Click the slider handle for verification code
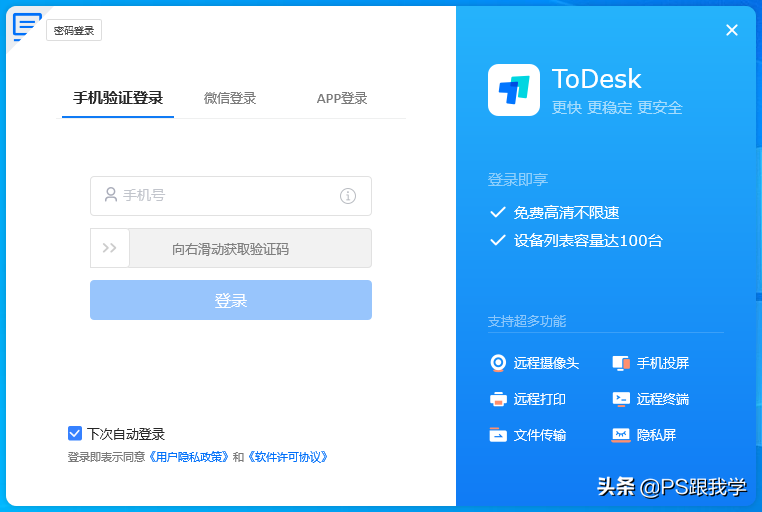The image size is (762, 512). 110,248
